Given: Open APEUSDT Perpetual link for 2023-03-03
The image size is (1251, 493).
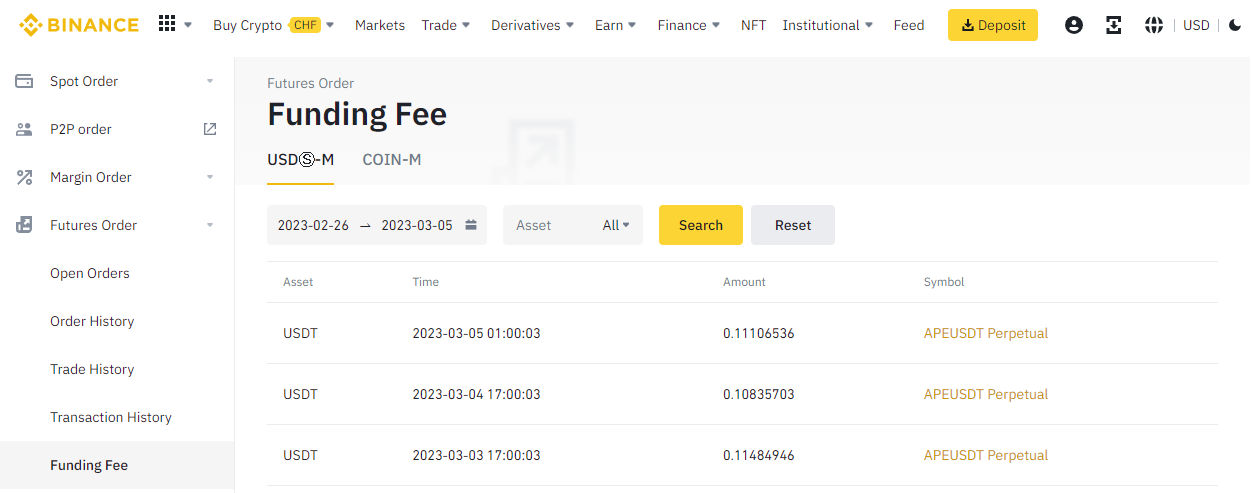Looking at the screenshot, I should (x=986, y=455).
